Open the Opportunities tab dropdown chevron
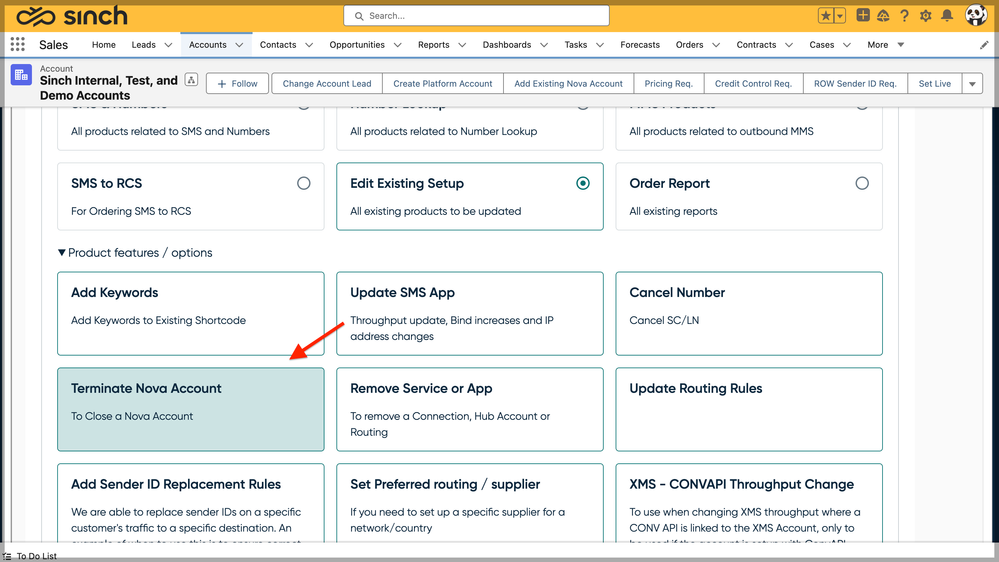The image size is (999, 562). point(398,45)
